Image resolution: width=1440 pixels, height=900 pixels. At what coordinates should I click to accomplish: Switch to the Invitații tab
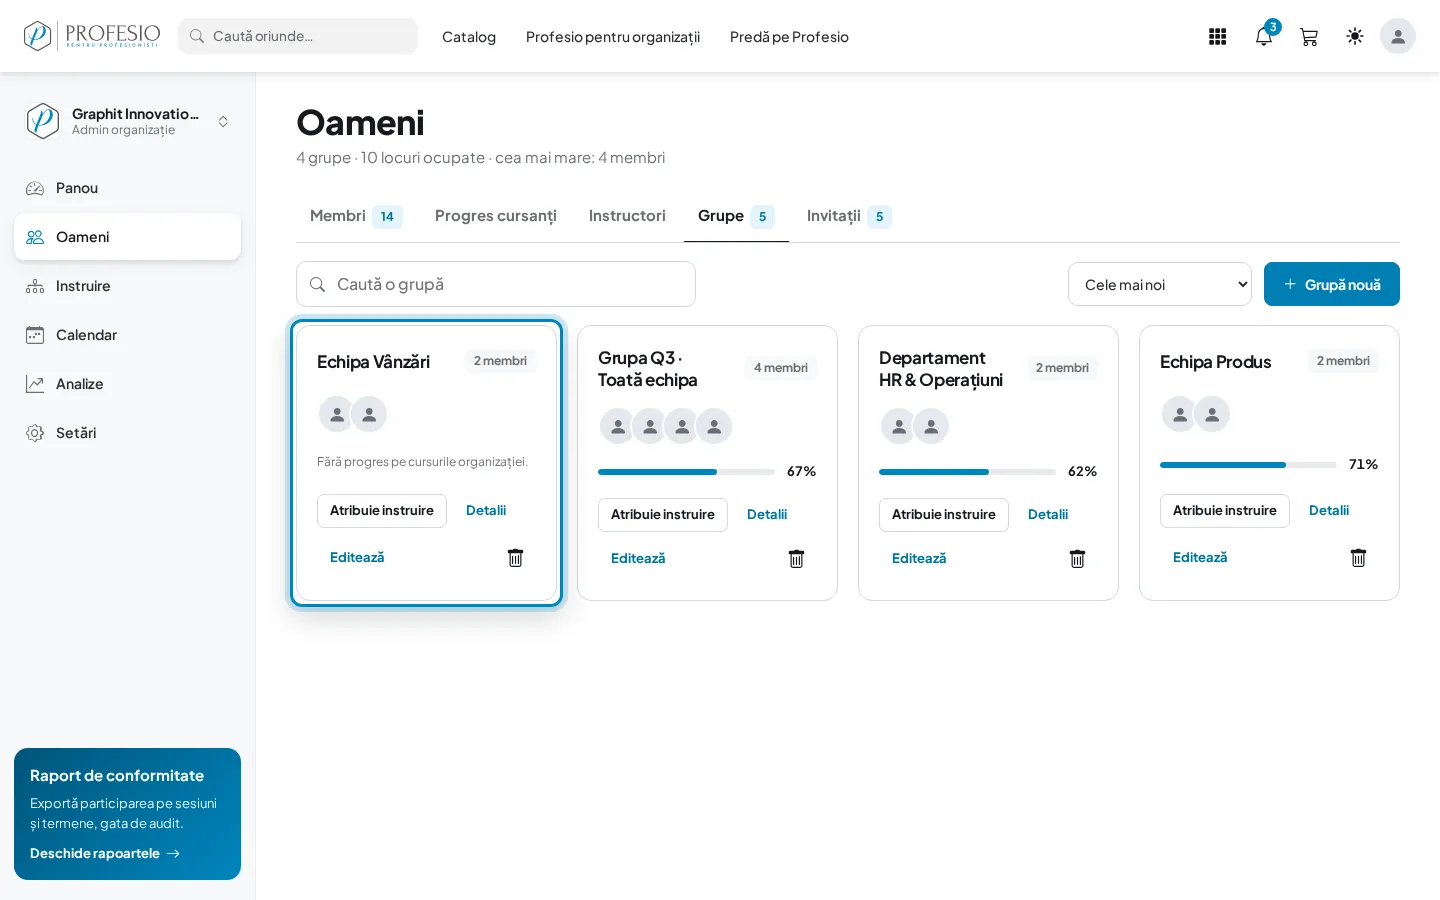click(x=849, y=216)
